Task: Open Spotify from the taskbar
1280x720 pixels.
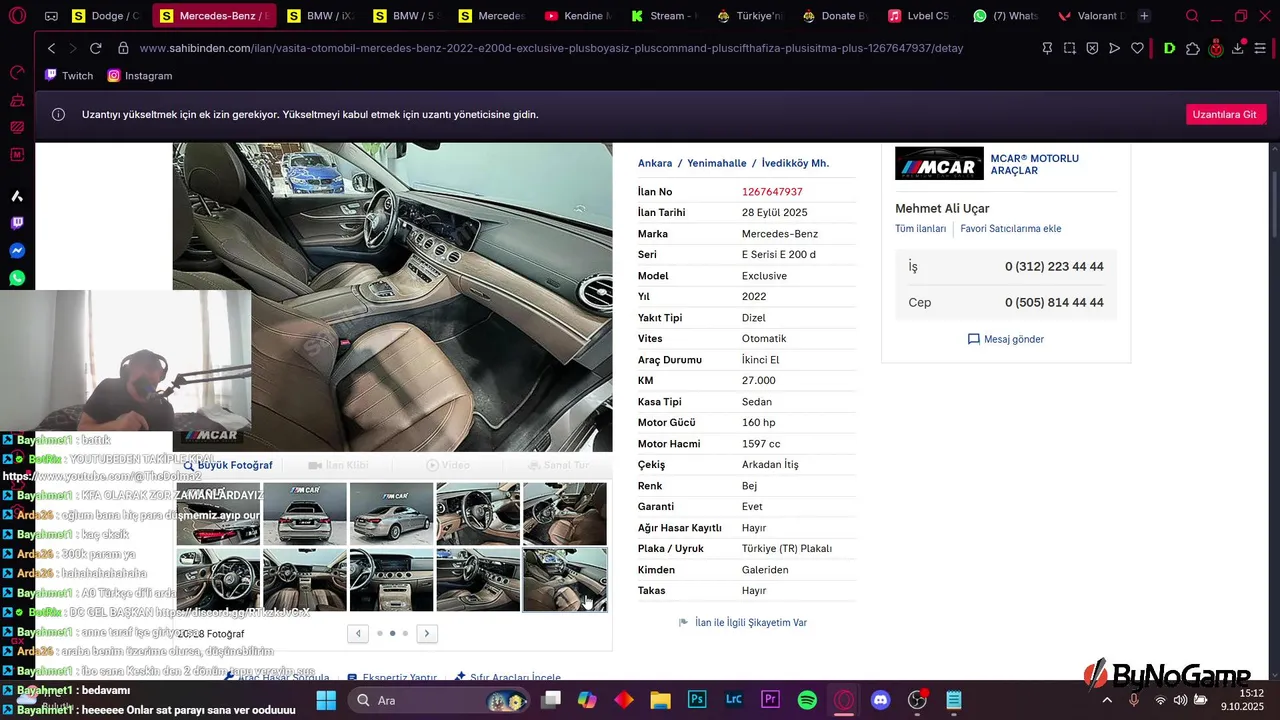Action: [807, 700]
